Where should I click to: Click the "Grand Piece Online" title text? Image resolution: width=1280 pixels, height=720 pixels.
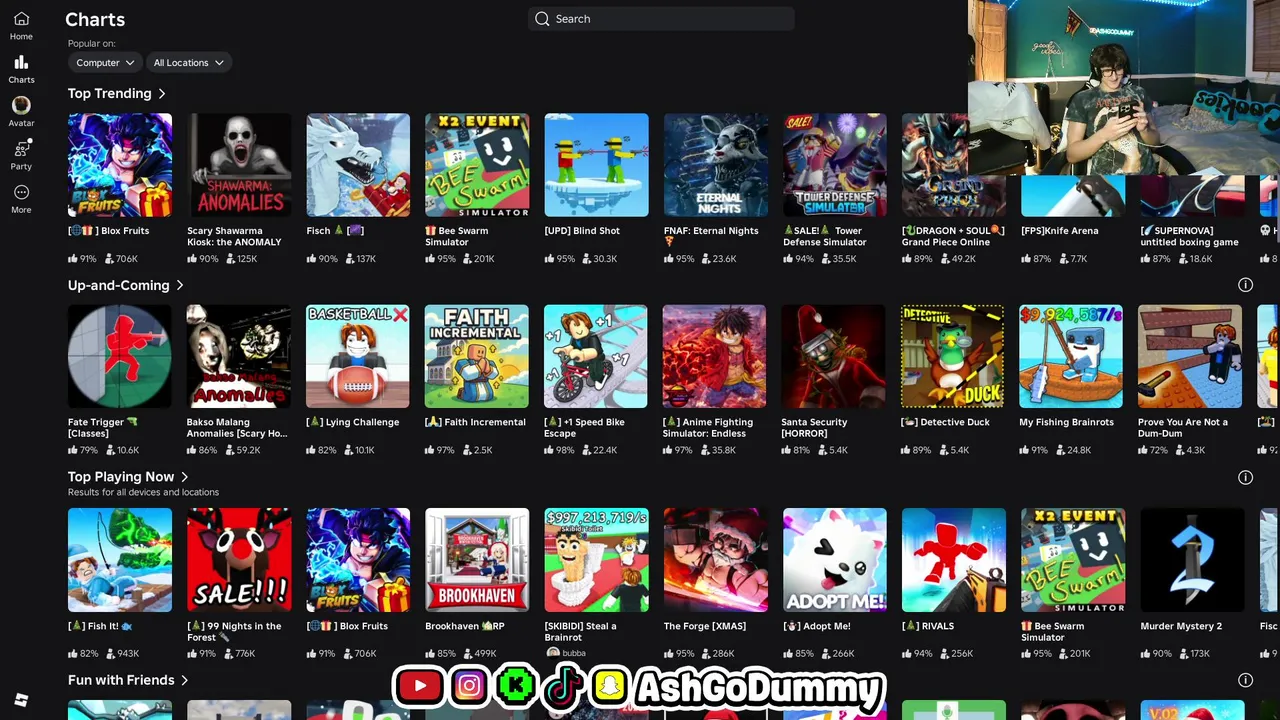pos(945,242)
